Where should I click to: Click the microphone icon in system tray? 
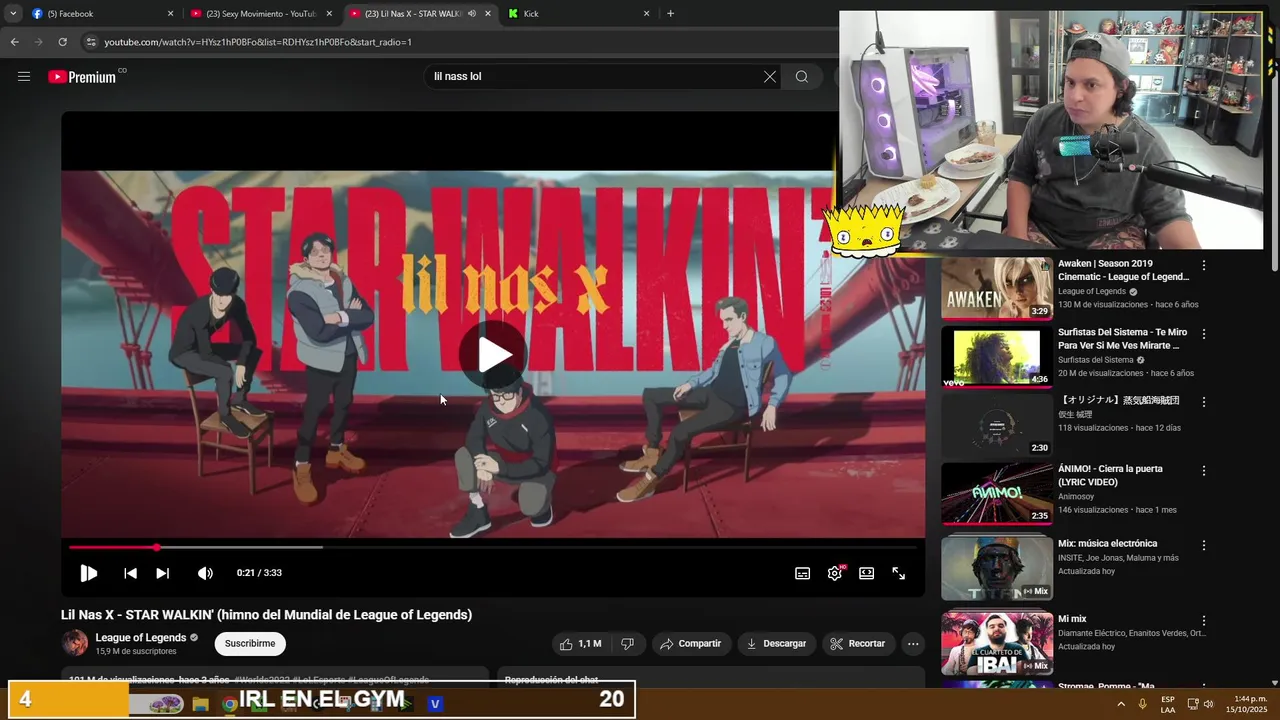click(1142, 703)
